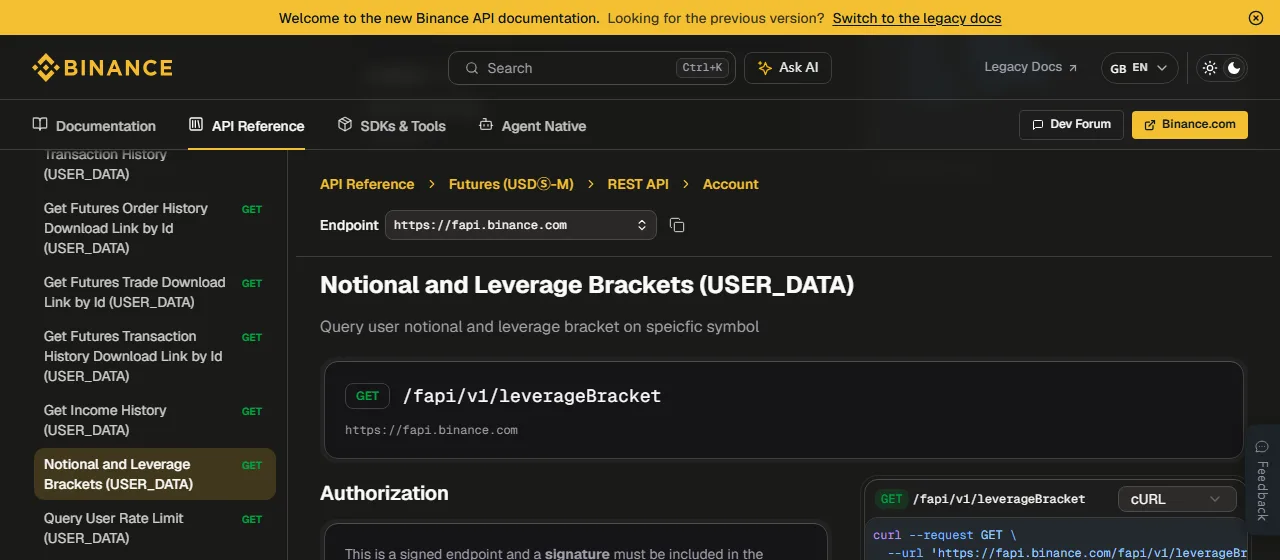Click the Notional and Leverage Brackets page title
The width and height of the screenshot is (1280, 560).
coord(587,285)
